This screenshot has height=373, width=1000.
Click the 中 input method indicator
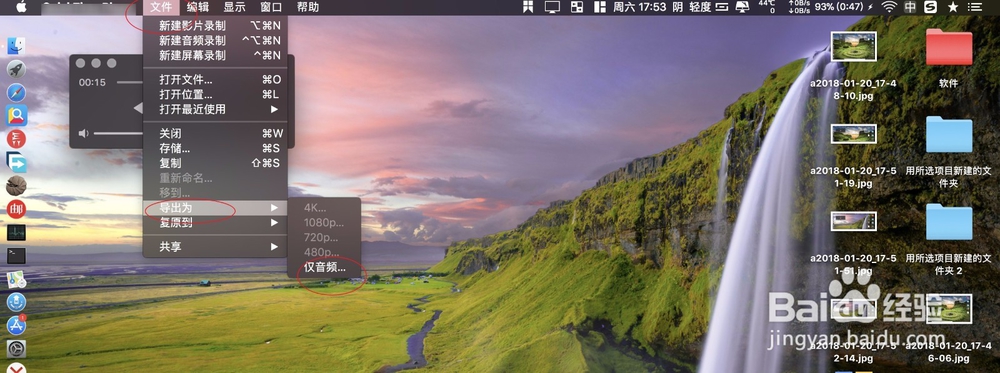pyautogui.click(x=911, y=7)
